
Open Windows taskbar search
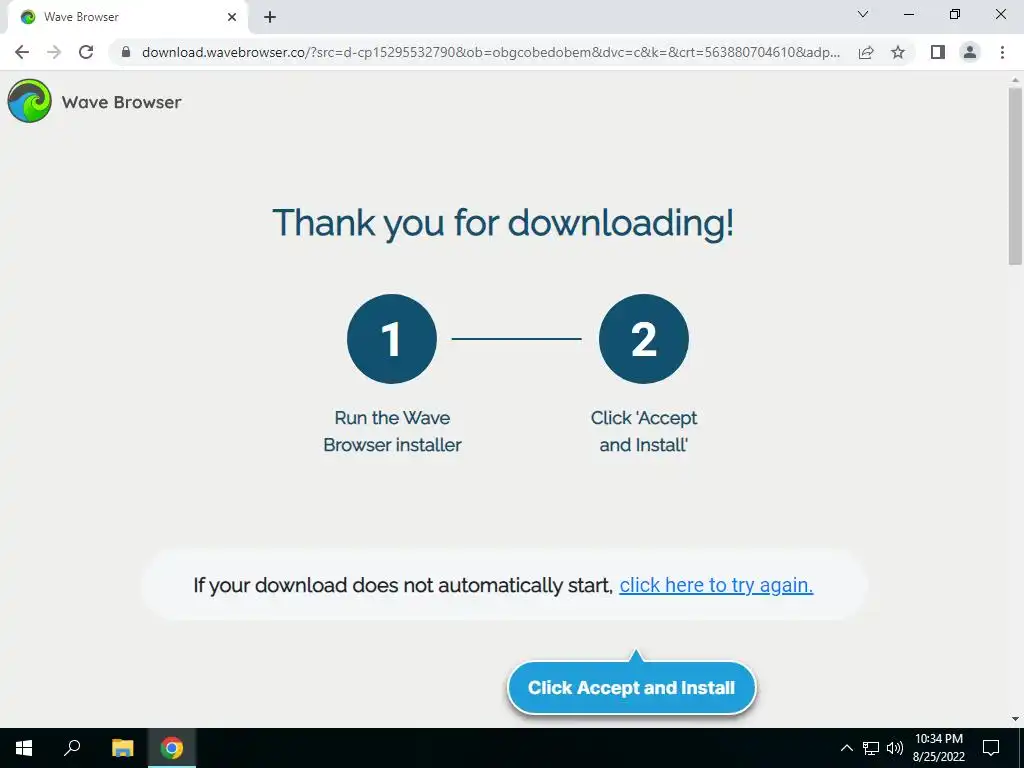coord(72,748)
